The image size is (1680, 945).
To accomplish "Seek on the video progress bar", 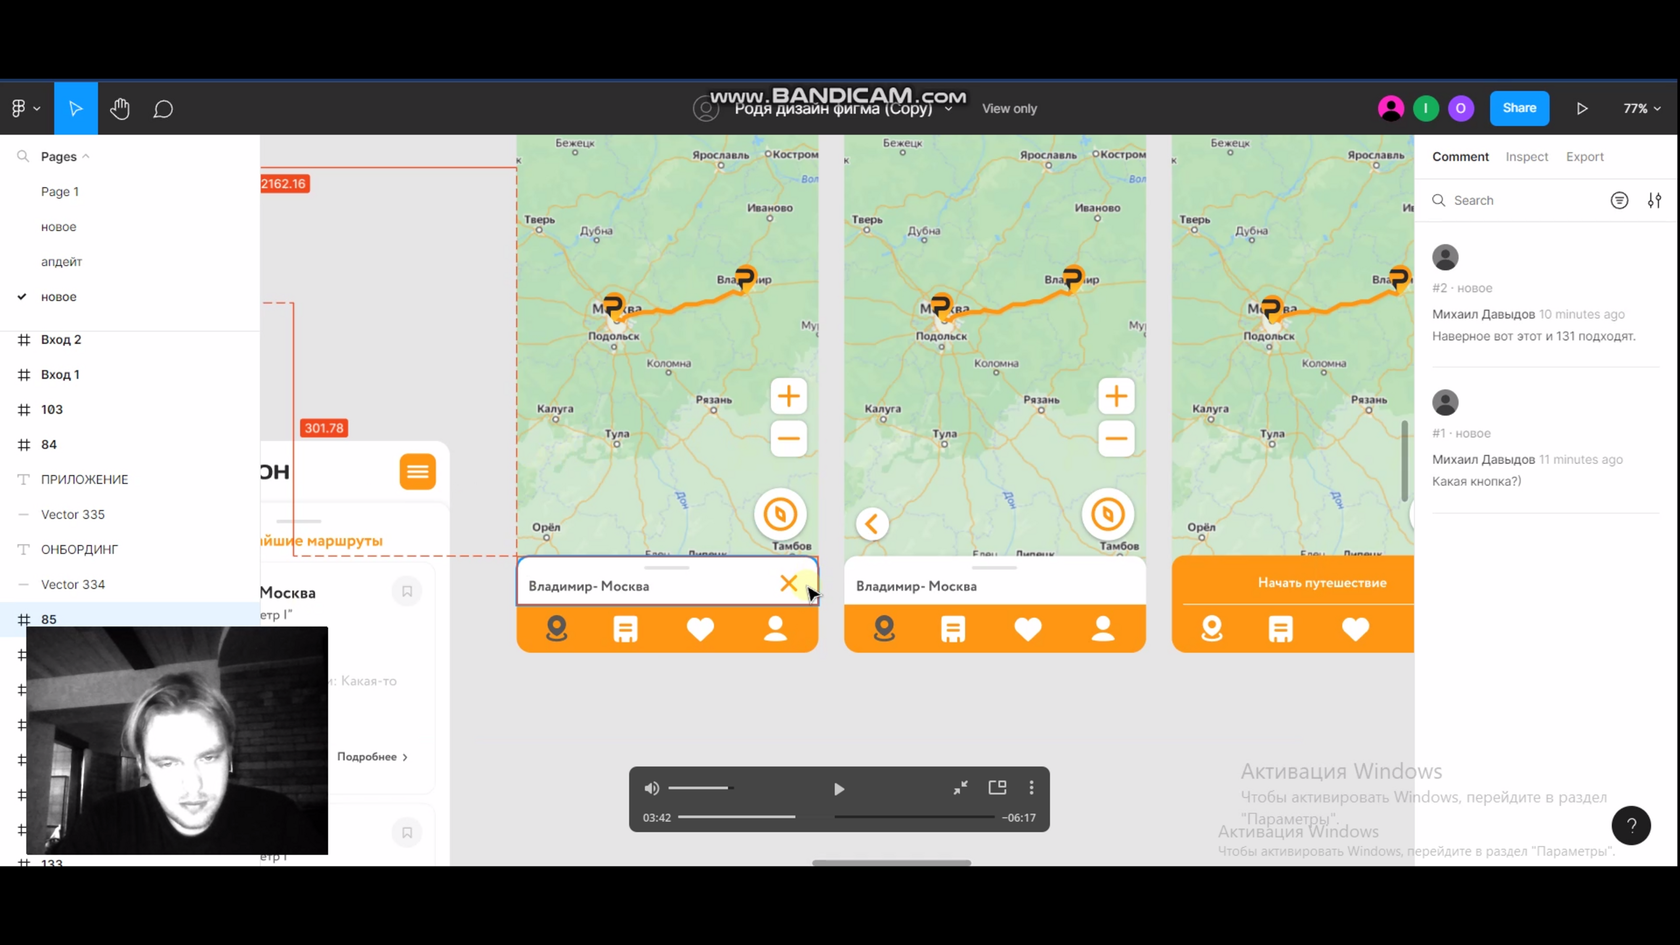I will click(838, 817).
